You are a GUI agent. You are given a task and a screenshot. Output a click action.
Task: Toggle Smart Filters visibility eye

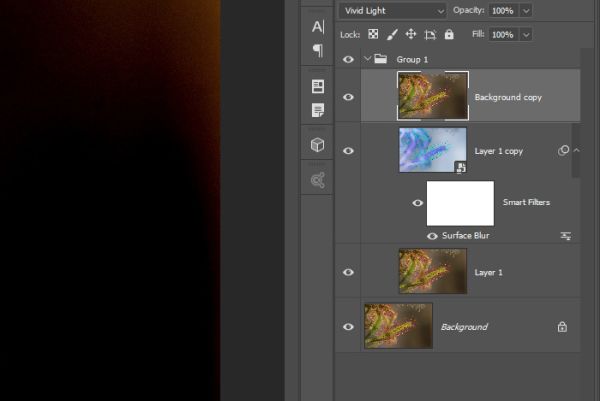coord(418,203)
